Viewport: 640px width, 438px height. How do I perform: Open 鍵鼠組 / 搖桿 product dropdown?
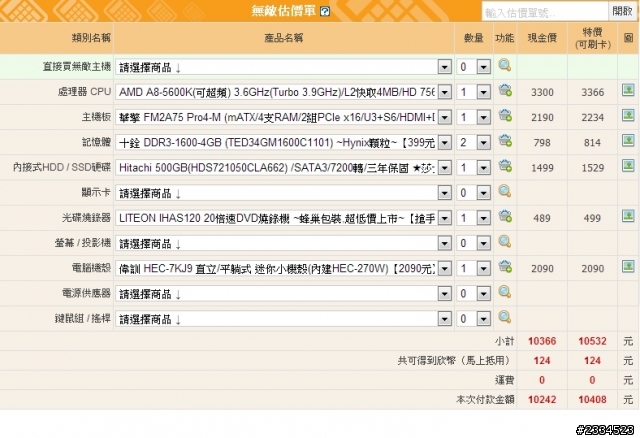283,319
